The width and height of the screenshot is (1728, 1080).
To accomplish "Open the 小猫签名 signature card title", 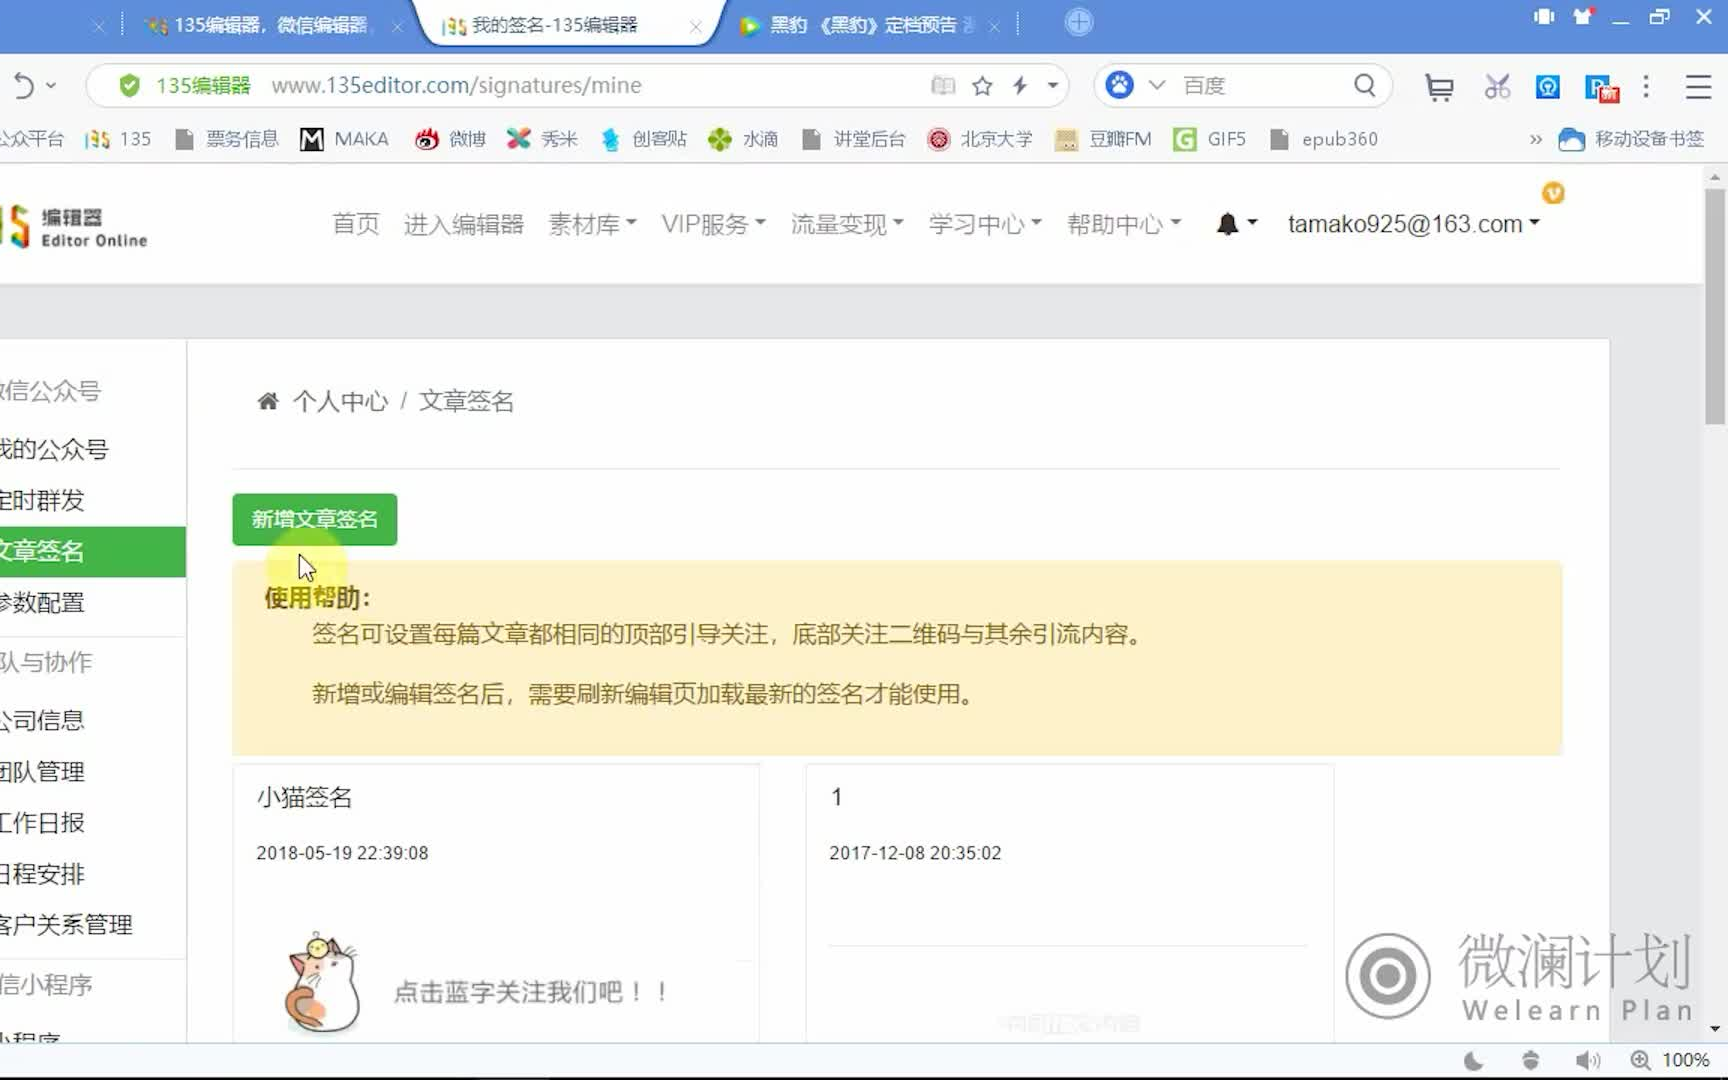I will pyautogui.click(x=304, y=797).
